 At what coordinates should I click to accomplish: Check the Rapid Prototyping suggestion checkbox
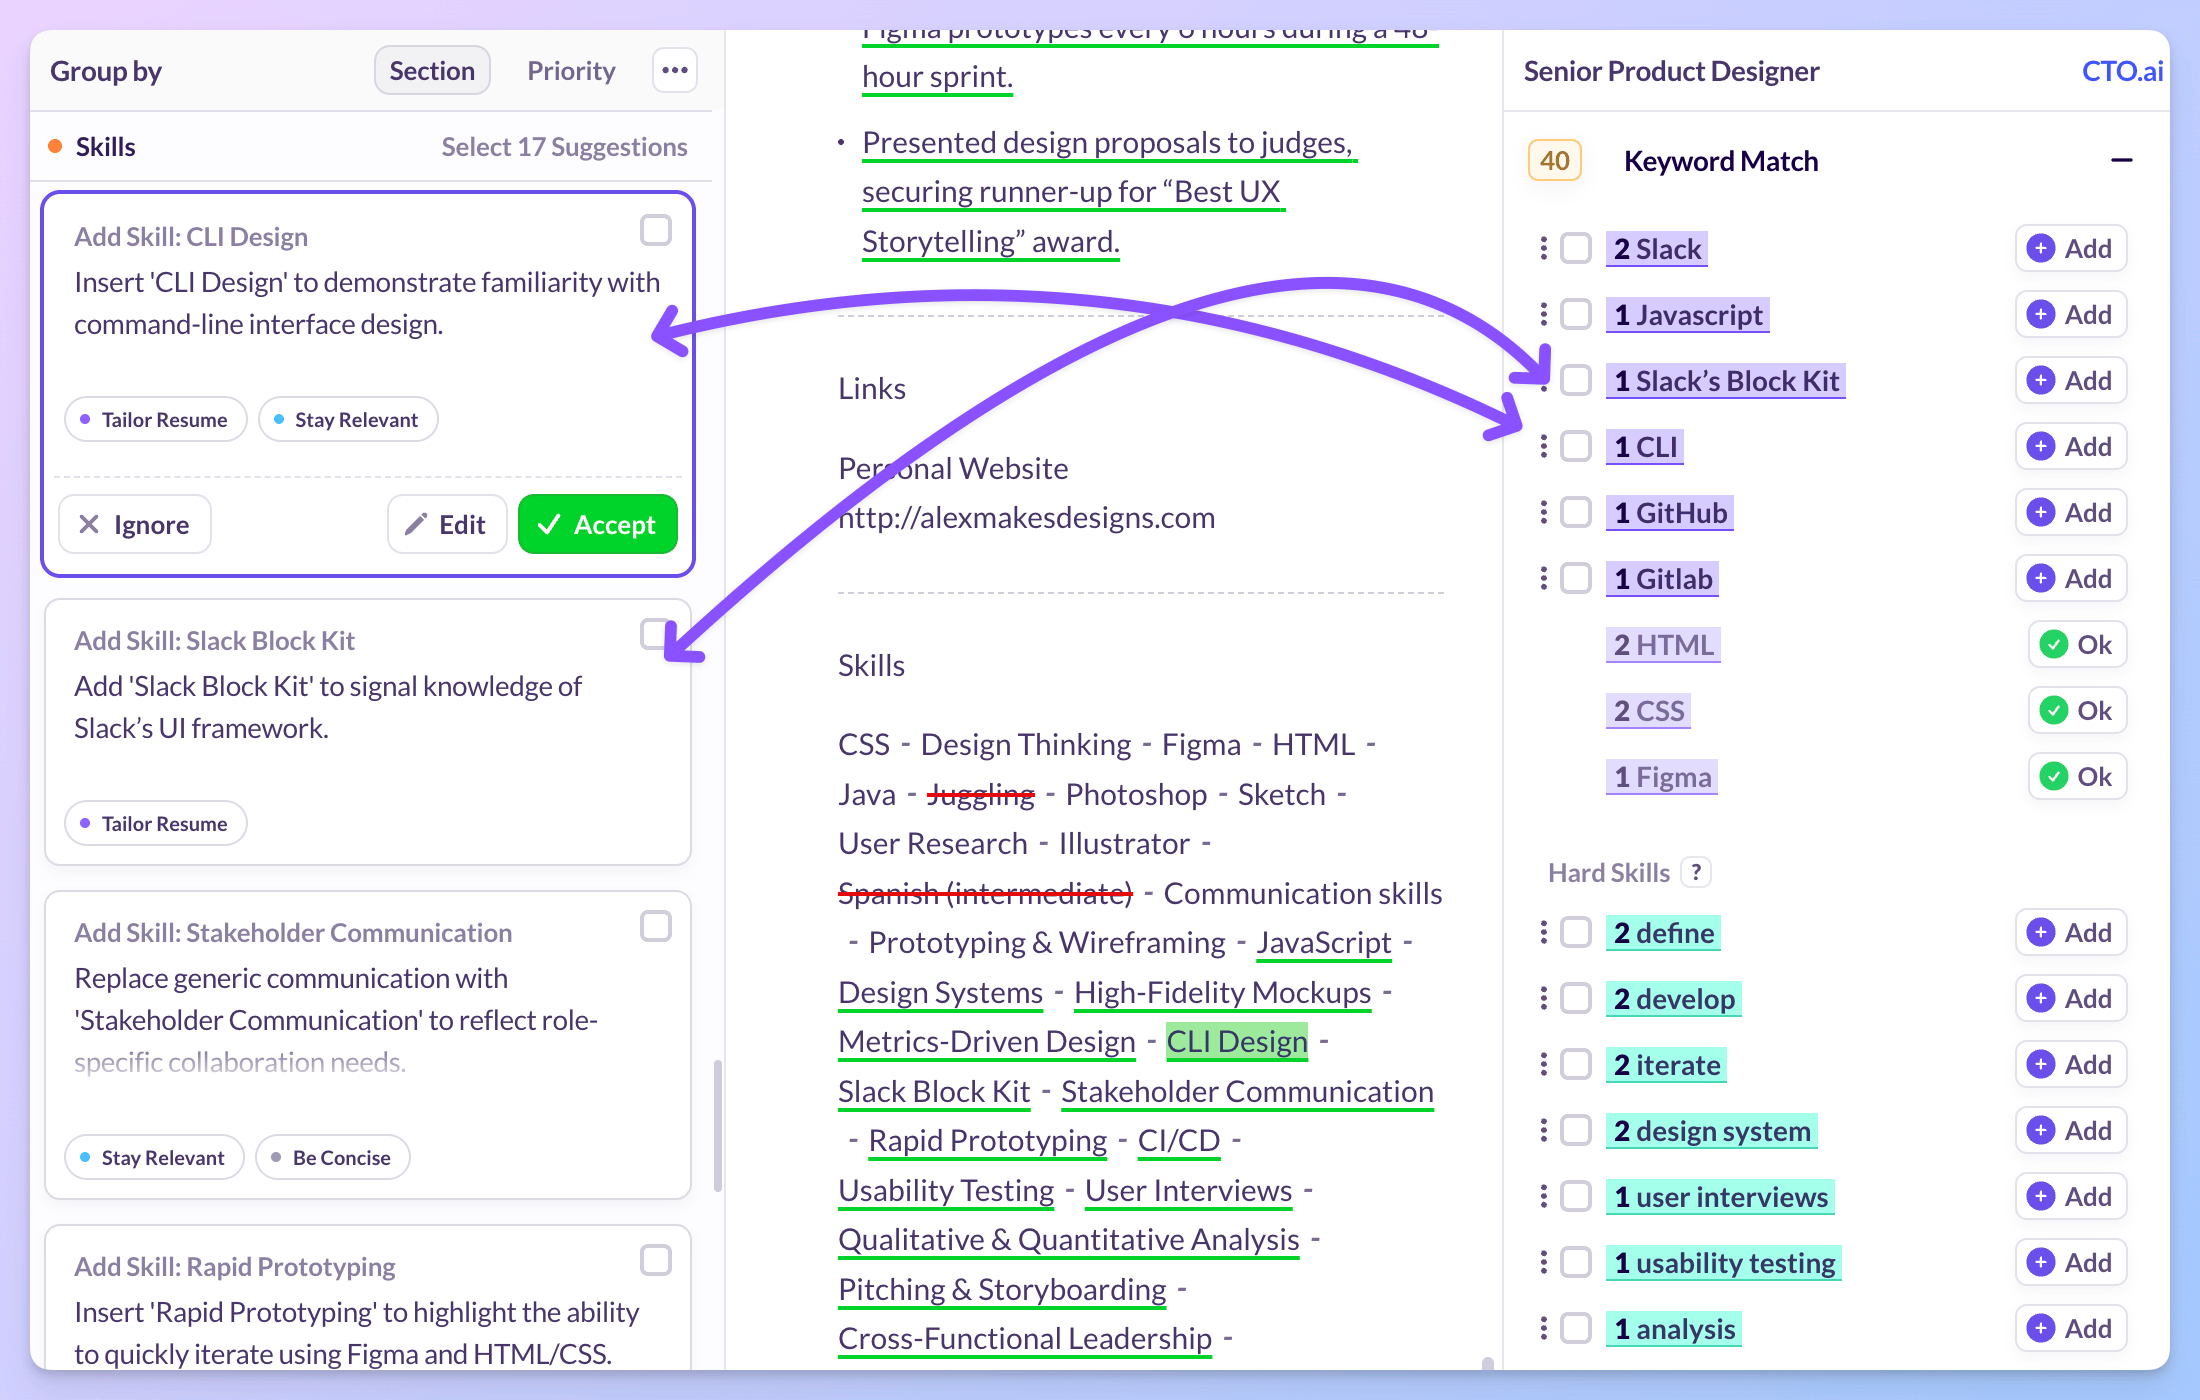pos(656,1260)
